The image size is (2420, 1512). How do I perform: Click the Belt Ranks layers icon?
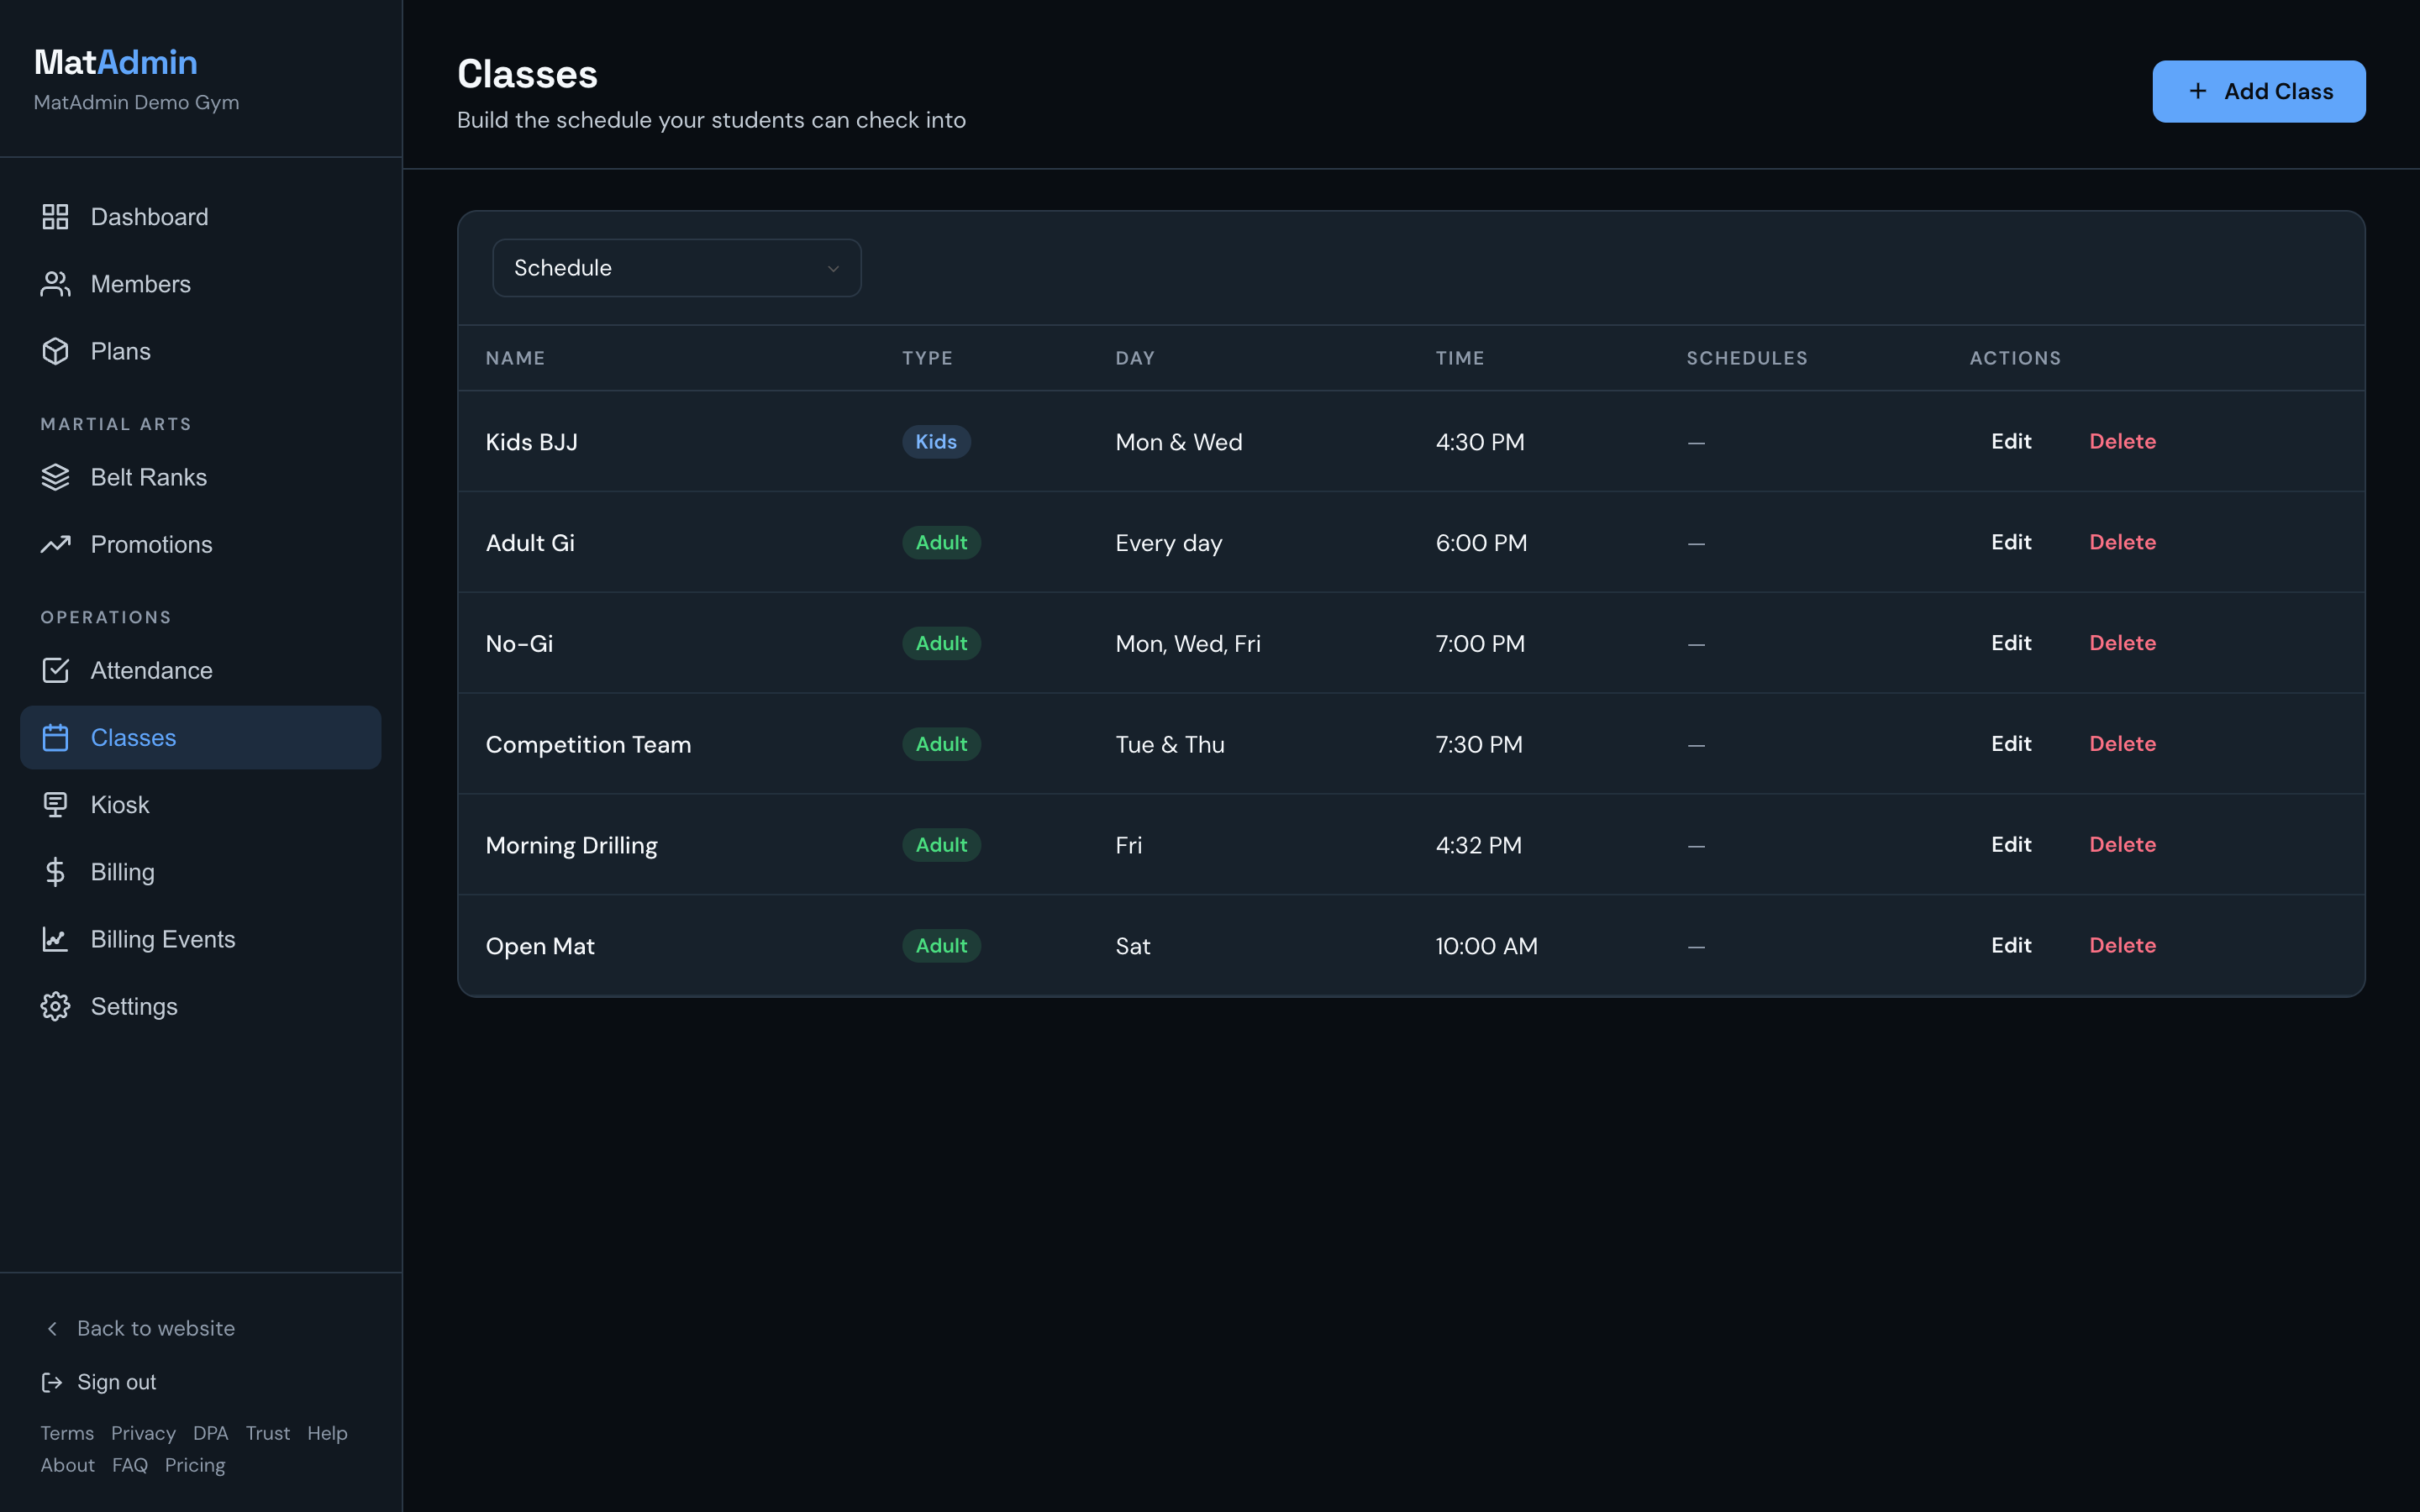pos(55,477)
